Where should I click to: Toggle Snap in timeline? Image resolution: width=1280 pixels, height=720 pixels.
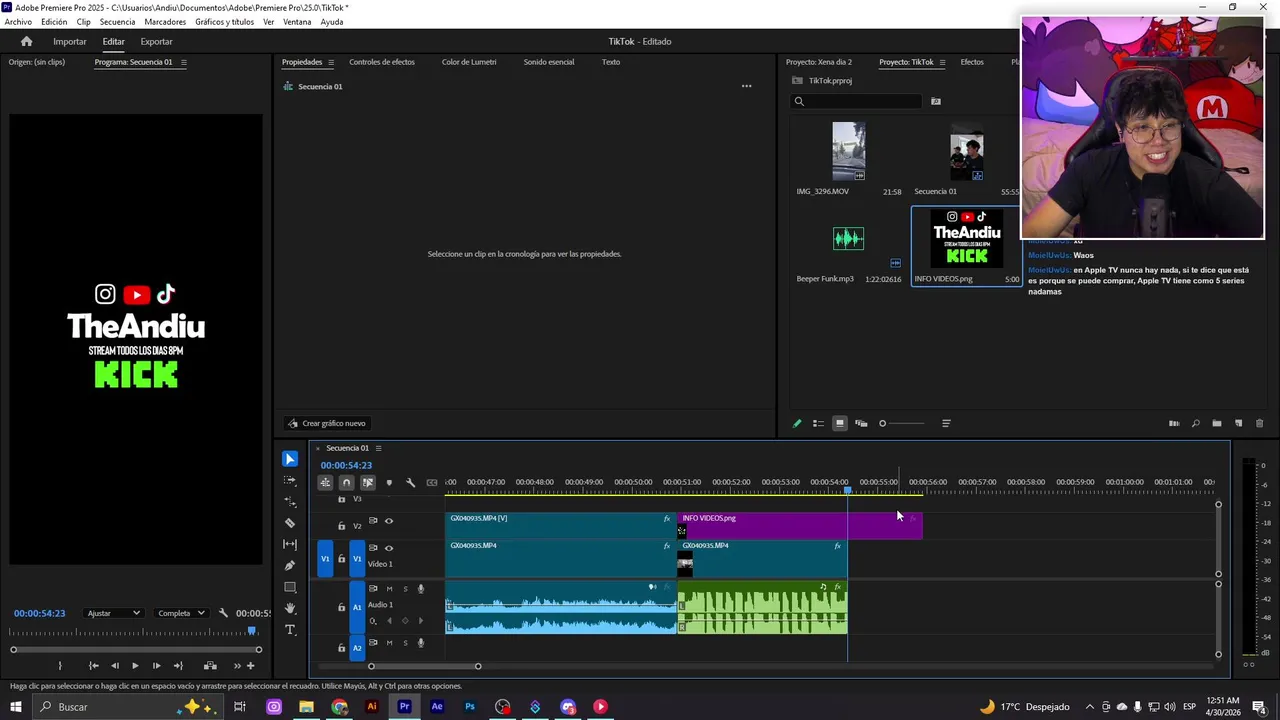(346, 482)
